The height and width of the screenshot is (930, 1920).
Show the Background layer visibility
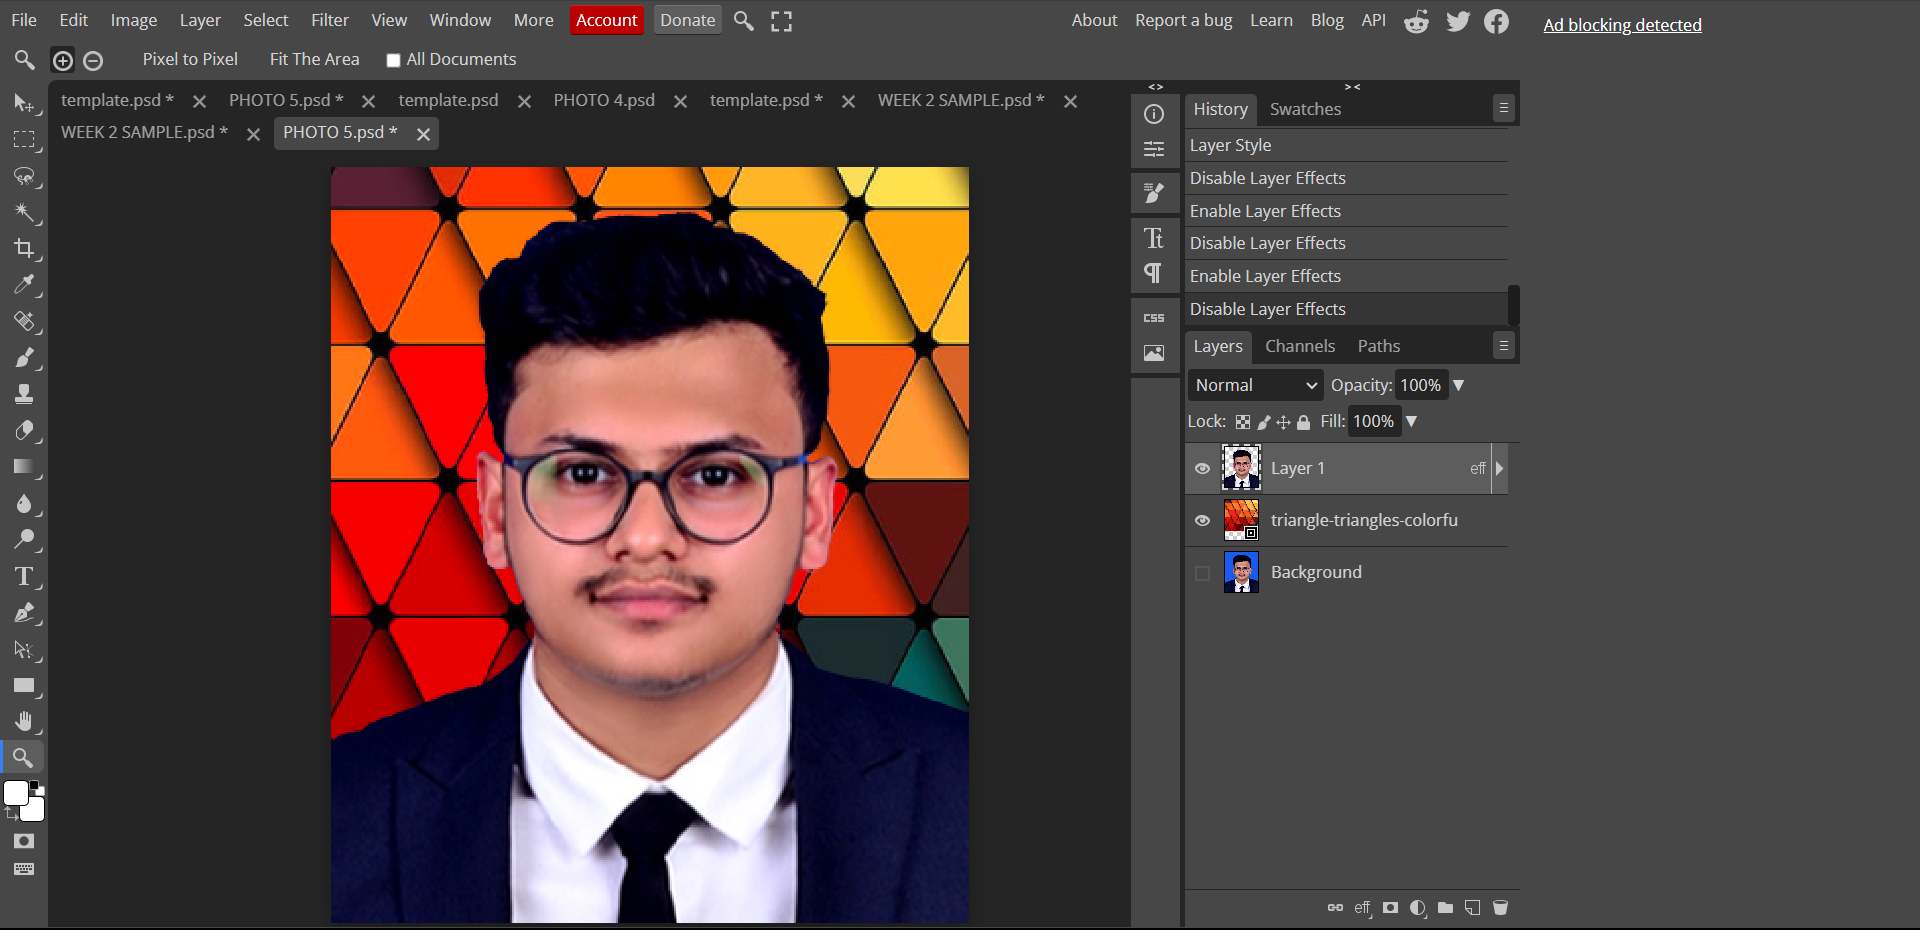point(1202,573)
